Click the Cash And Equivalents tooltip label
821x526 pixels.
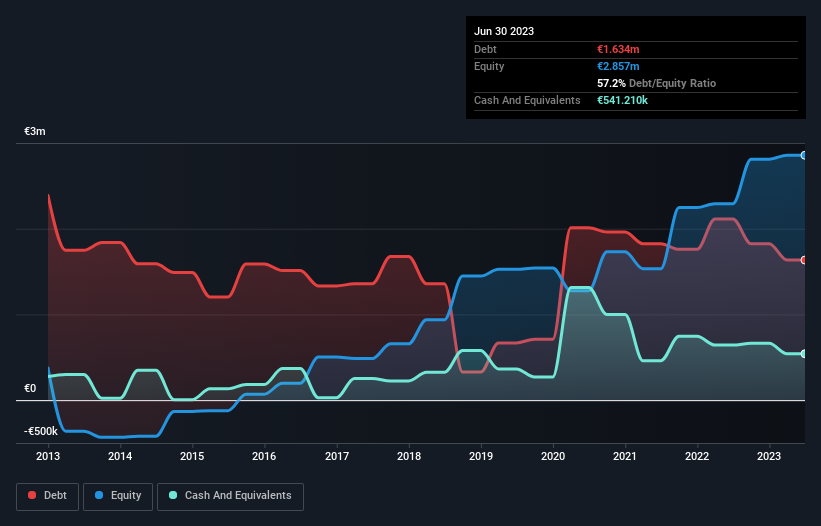click(527, 100)
